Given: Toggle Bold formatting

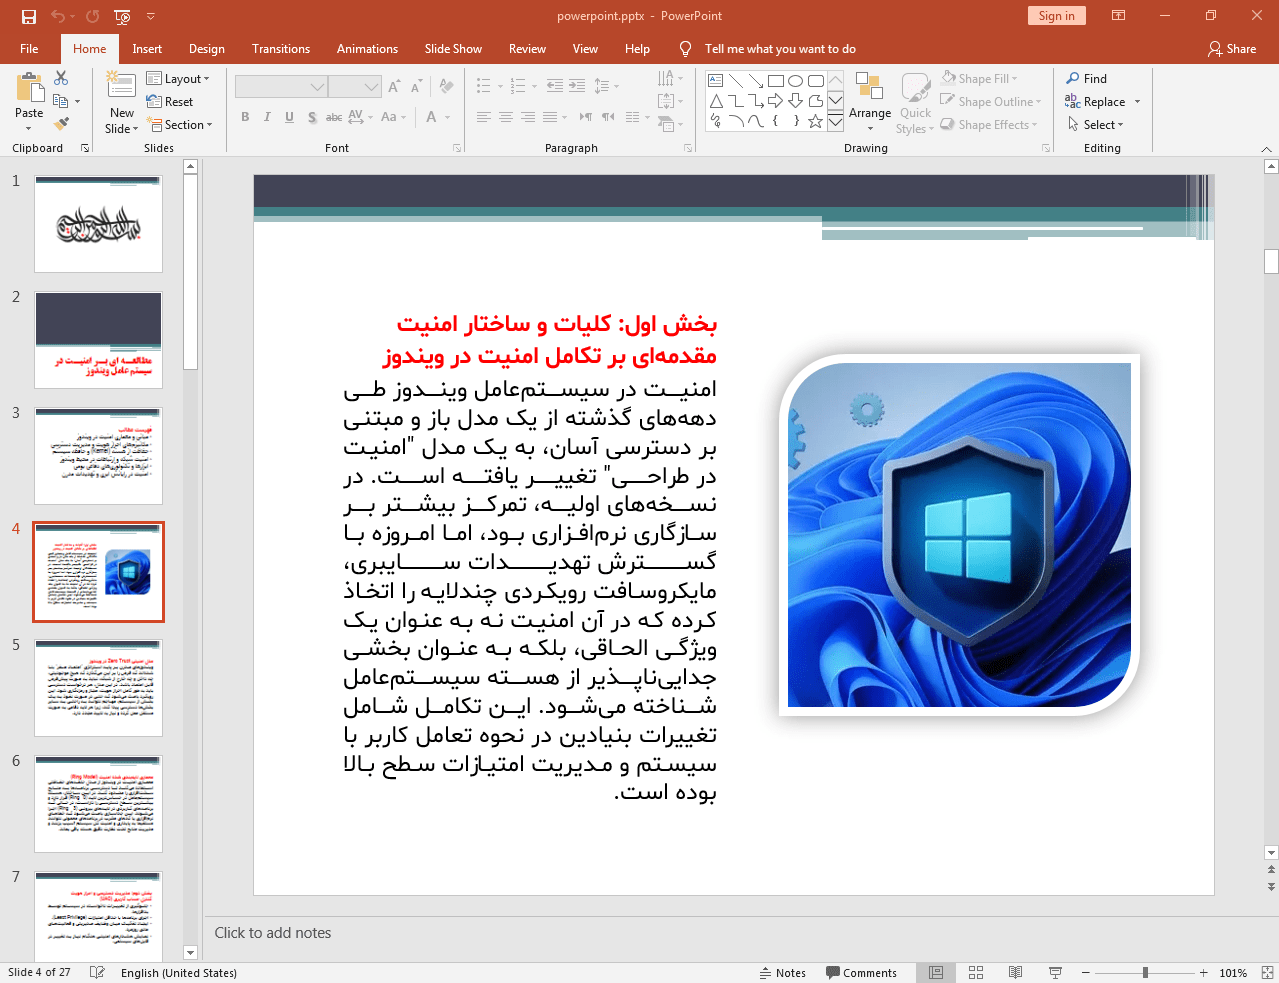Looking at the screenshot, I should click(245, 117).
